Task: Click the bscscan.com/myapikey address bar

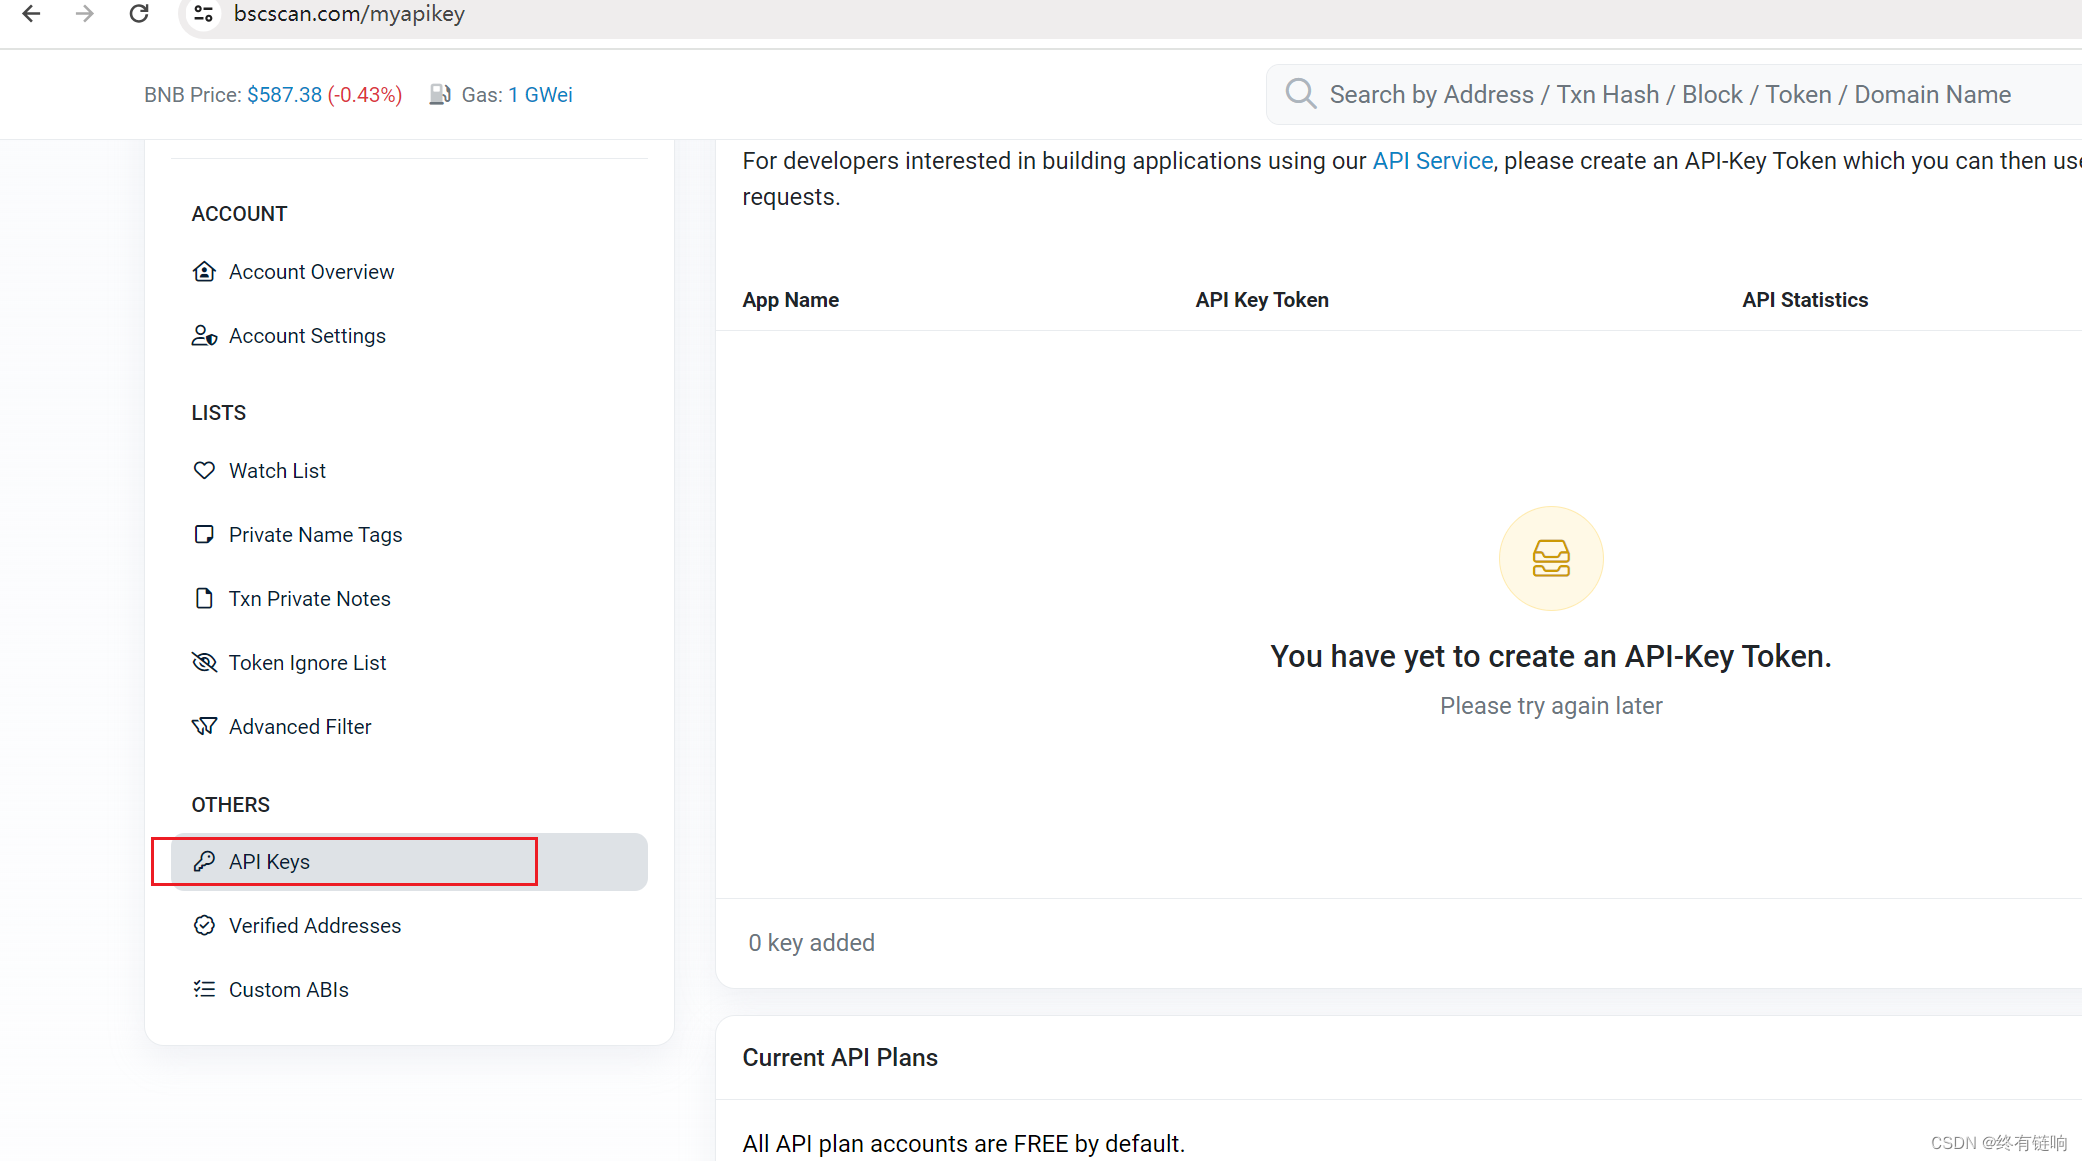Action: pyautogui.click(x=349, y=14)
